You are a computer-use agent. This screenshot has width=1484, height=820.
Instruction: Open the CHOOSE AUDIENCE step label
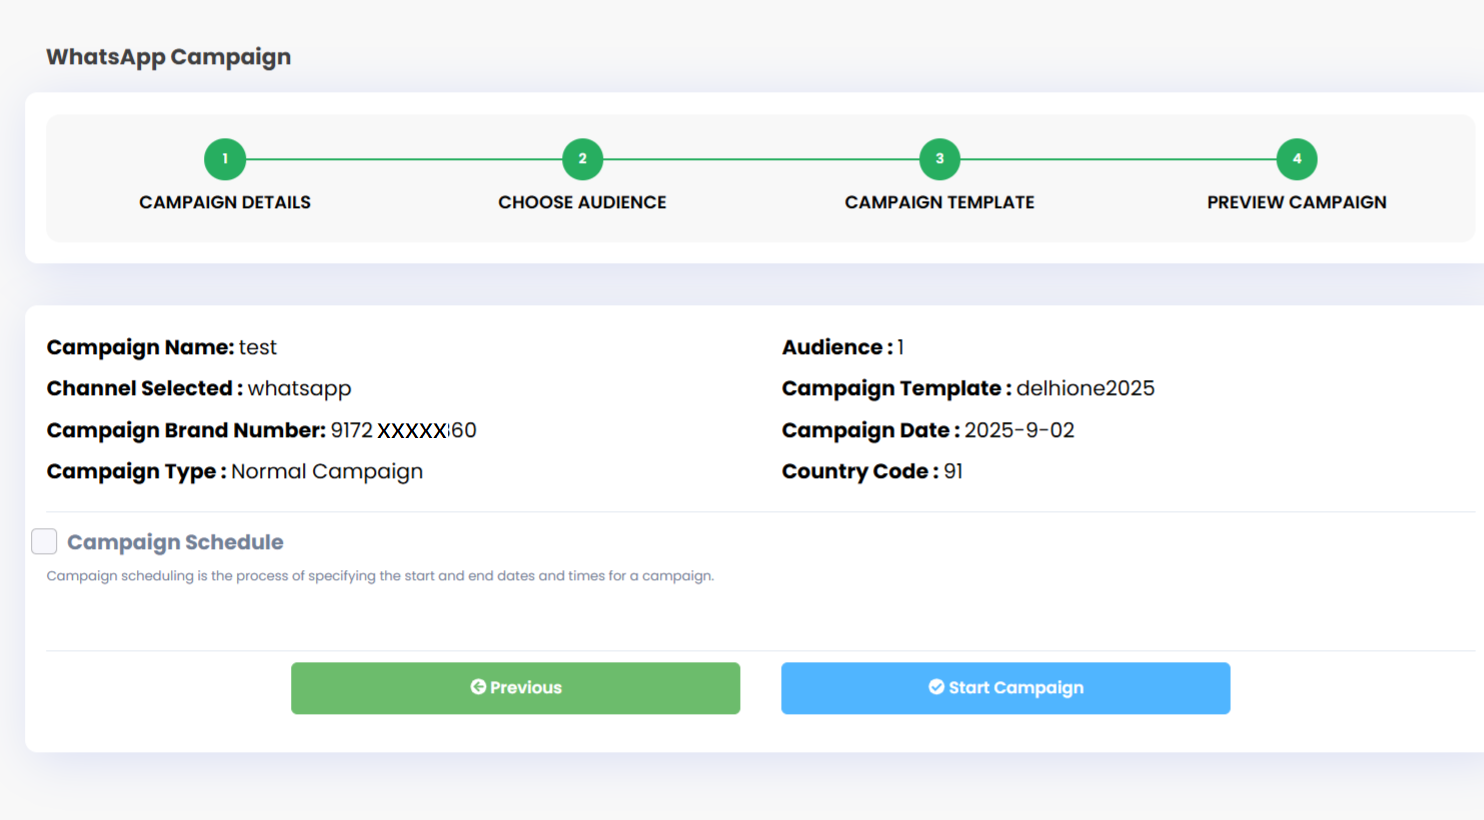(582, 202)
